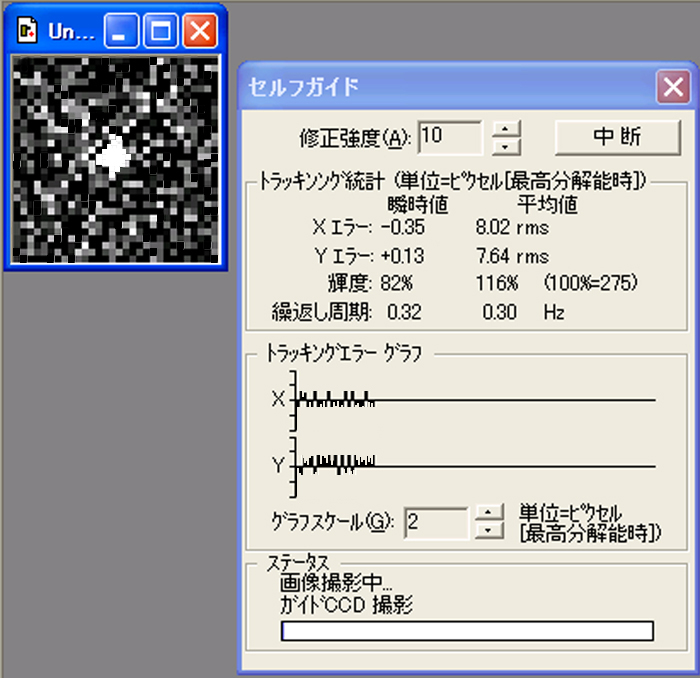This screenshot has height=678, width=700.
Task: Increase 修正強度 with the up arrow
Action: [506, 129]
